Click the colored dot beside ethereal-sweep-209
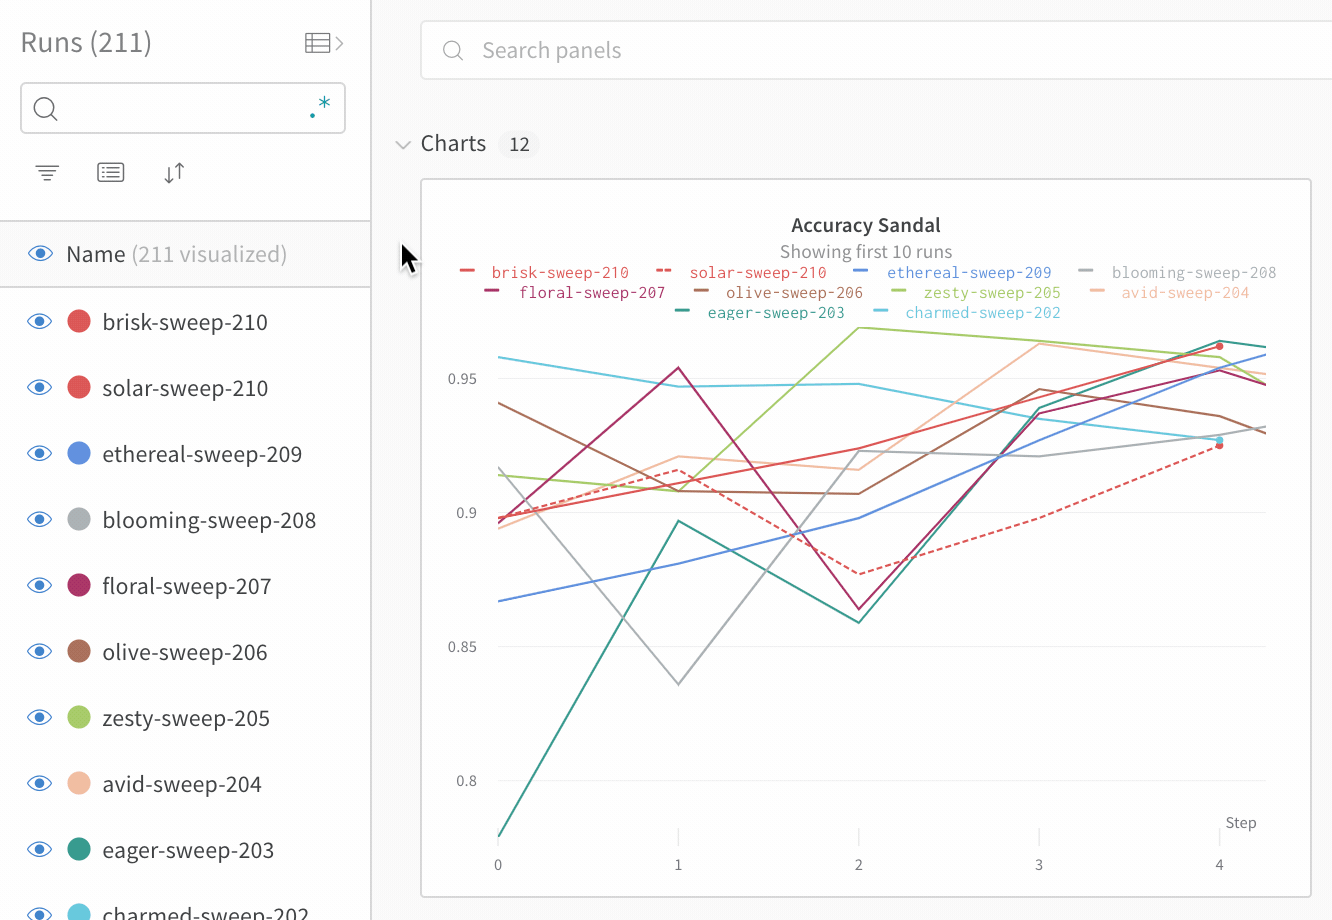Screen dimensions: 1332x920 pos(78,452)
